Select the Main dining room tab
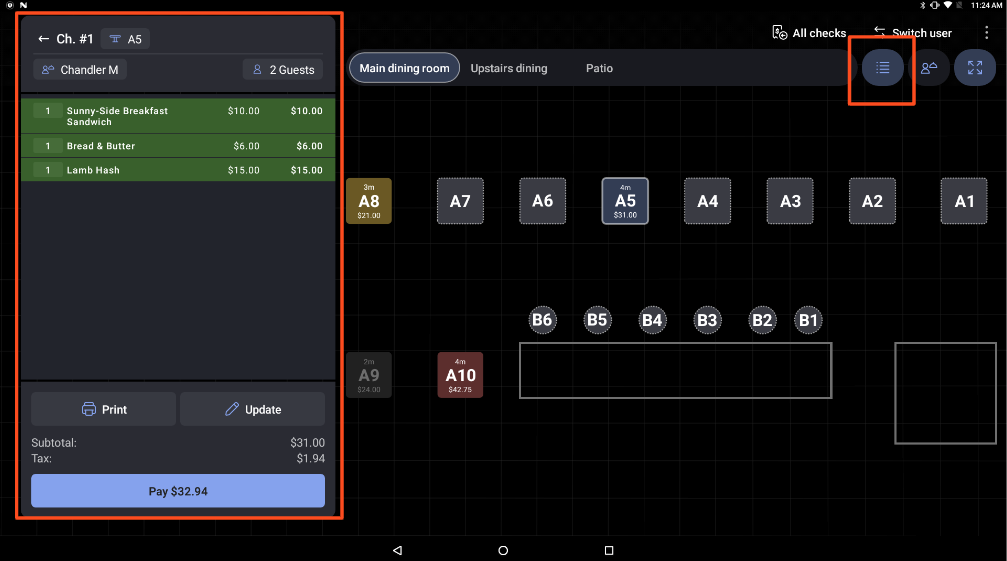Screen dimensions: 1007x561 click(404, 68)
